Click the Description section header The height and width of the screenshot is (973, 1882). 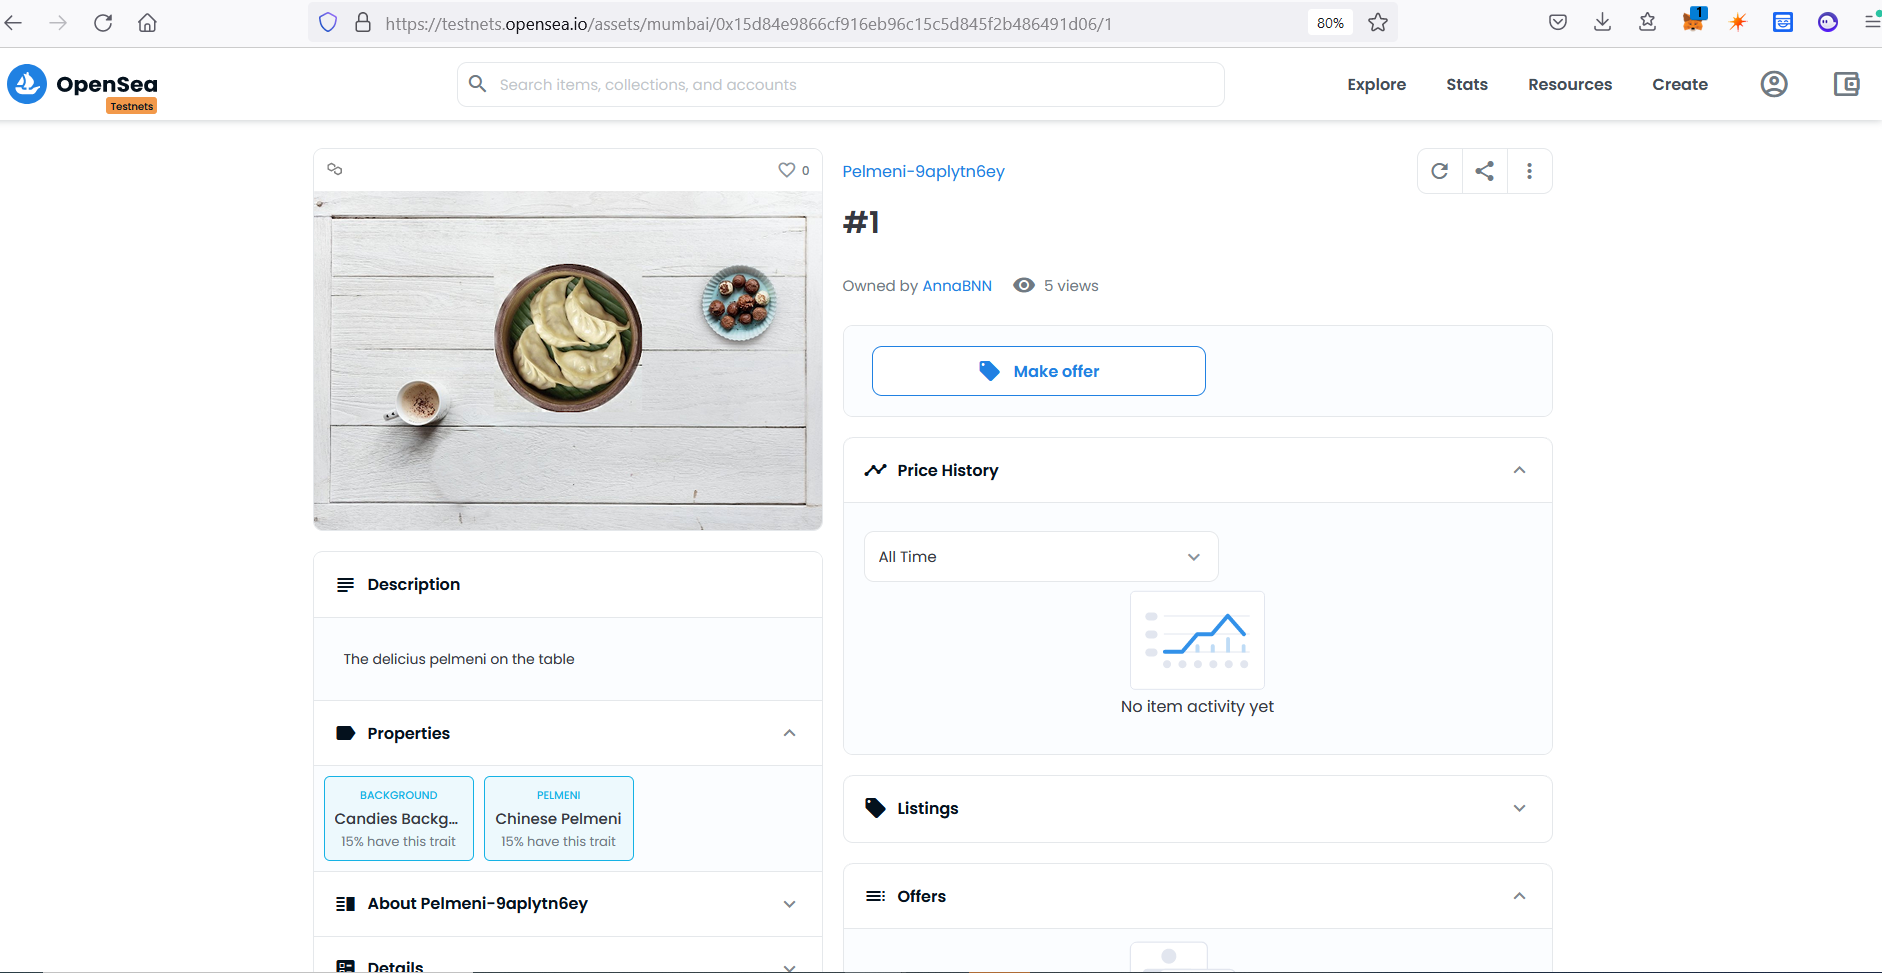point(567,585)
